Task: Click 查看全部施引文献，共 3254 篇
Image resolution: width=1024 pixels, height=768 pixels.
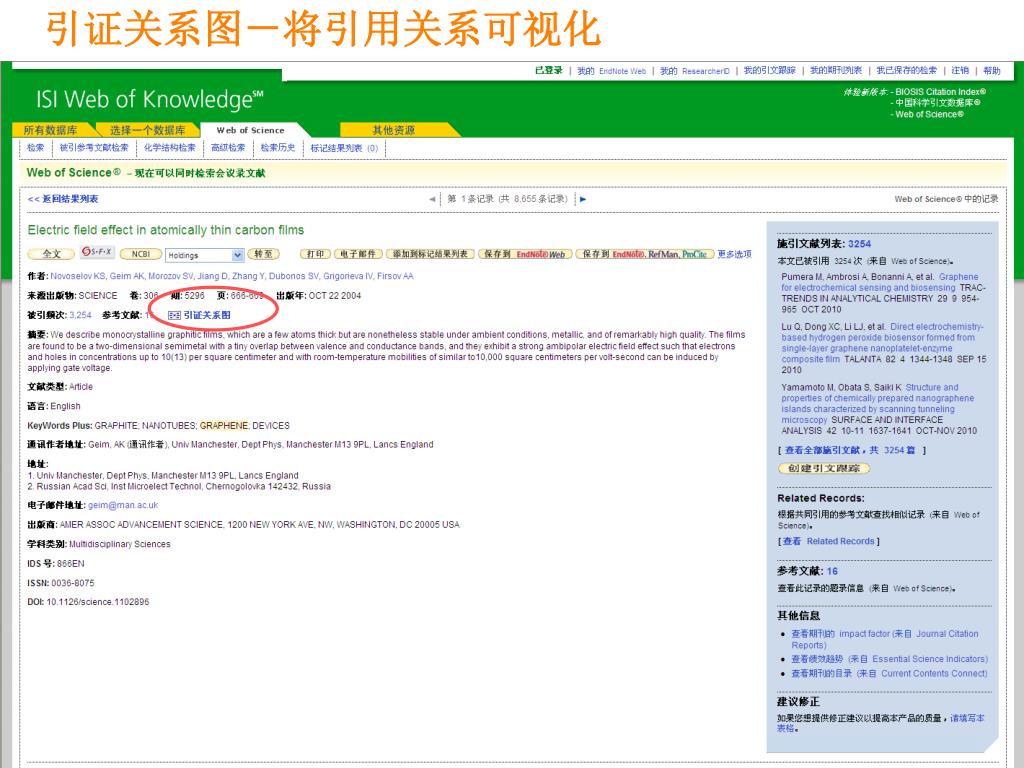Action: click(x=850, y=451)
